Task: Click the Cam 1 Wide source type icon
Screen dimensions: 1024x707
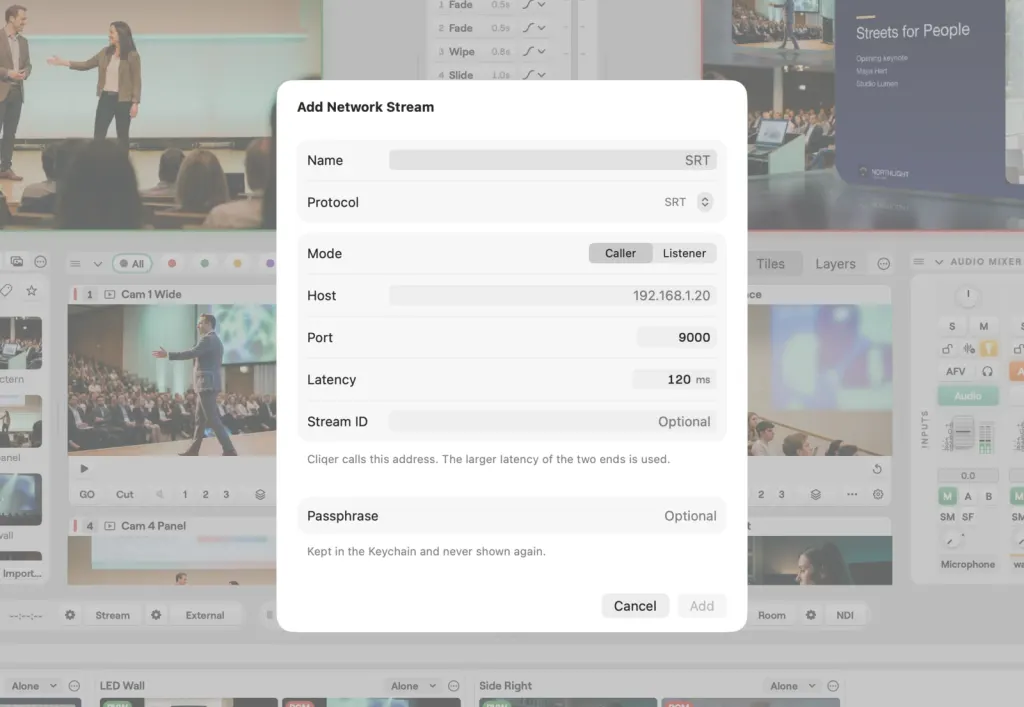Action: tap(110, 294)
